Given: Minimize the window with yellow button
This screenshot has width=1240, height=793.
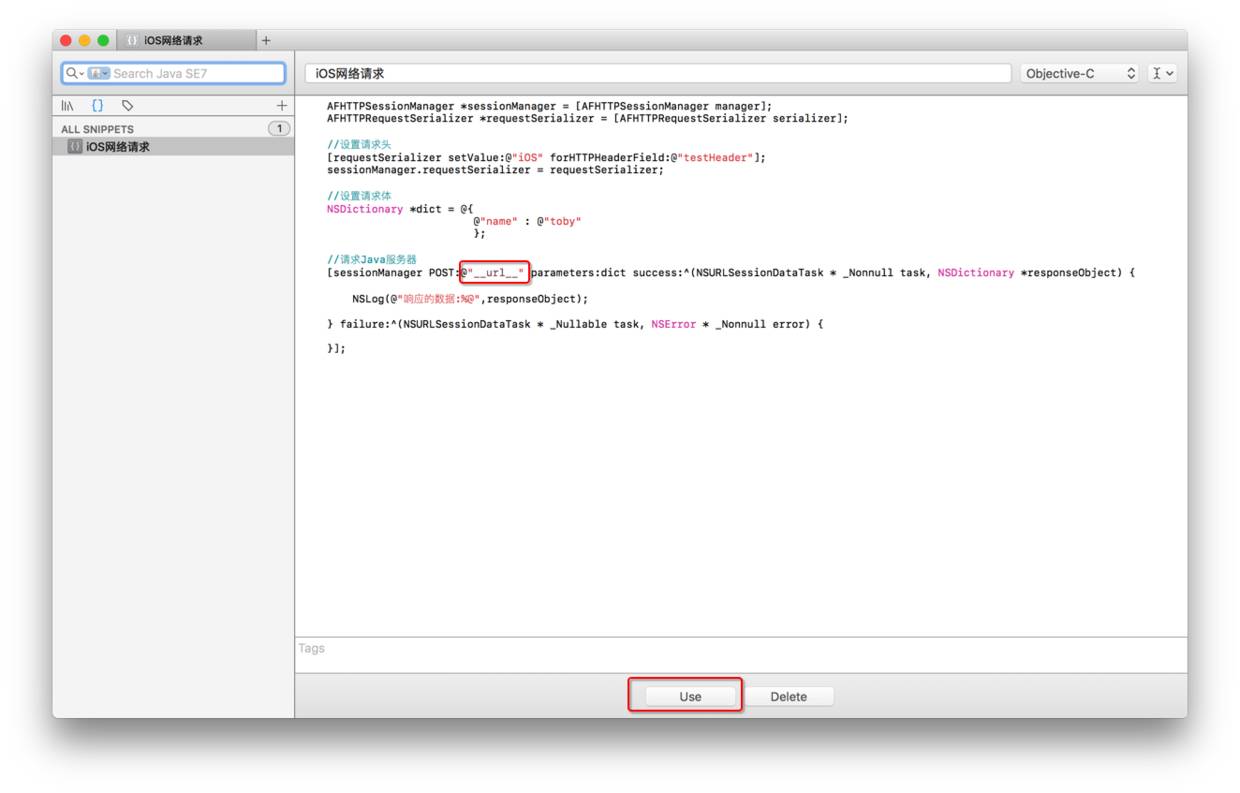Looking at the screenshot, I should (84, 41).
